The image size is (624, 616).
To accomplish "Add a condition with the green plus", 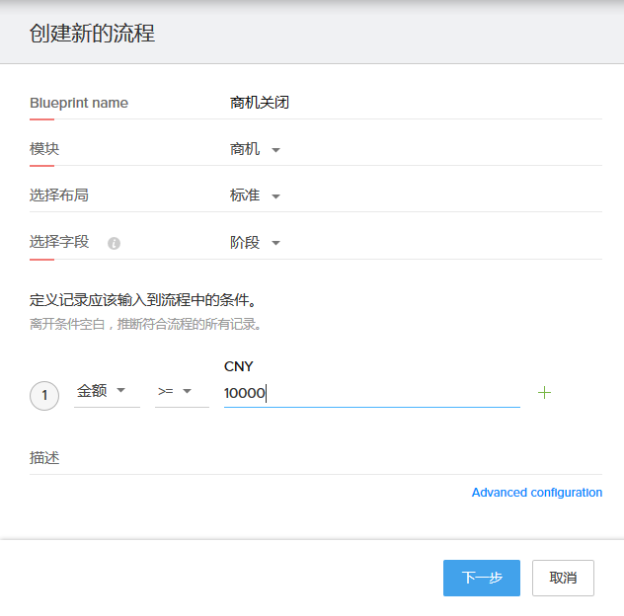I will (x=544, y=392).
